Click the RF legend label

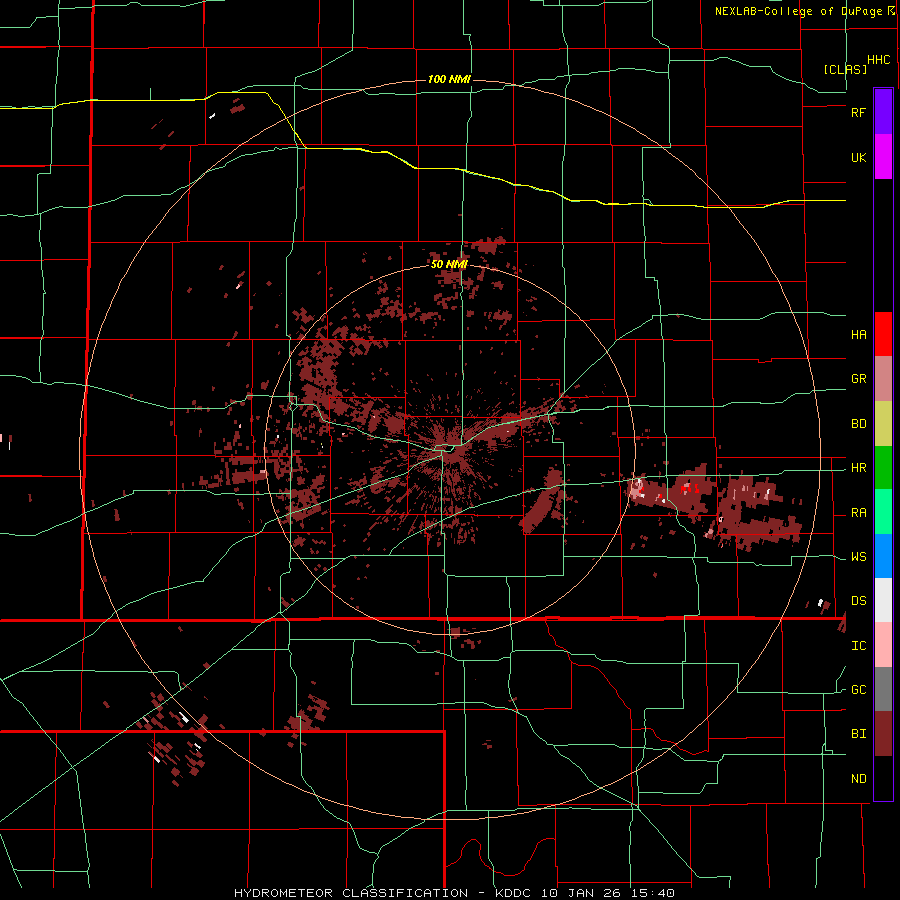858,112
